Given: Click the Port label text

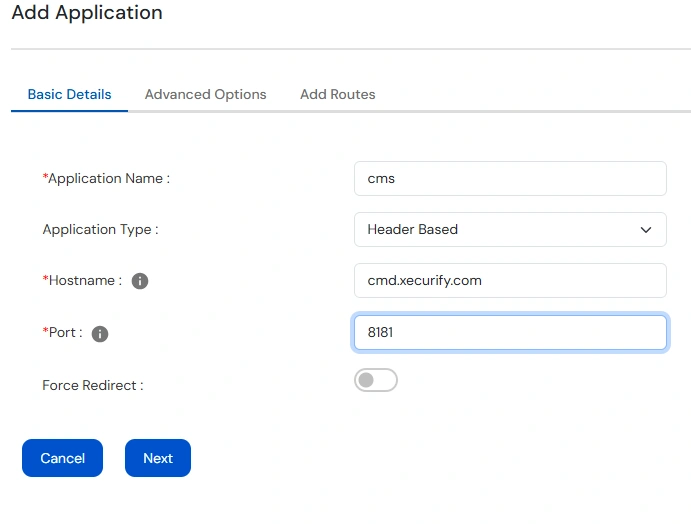Looking at the screenshot, I should click(63, 332).
